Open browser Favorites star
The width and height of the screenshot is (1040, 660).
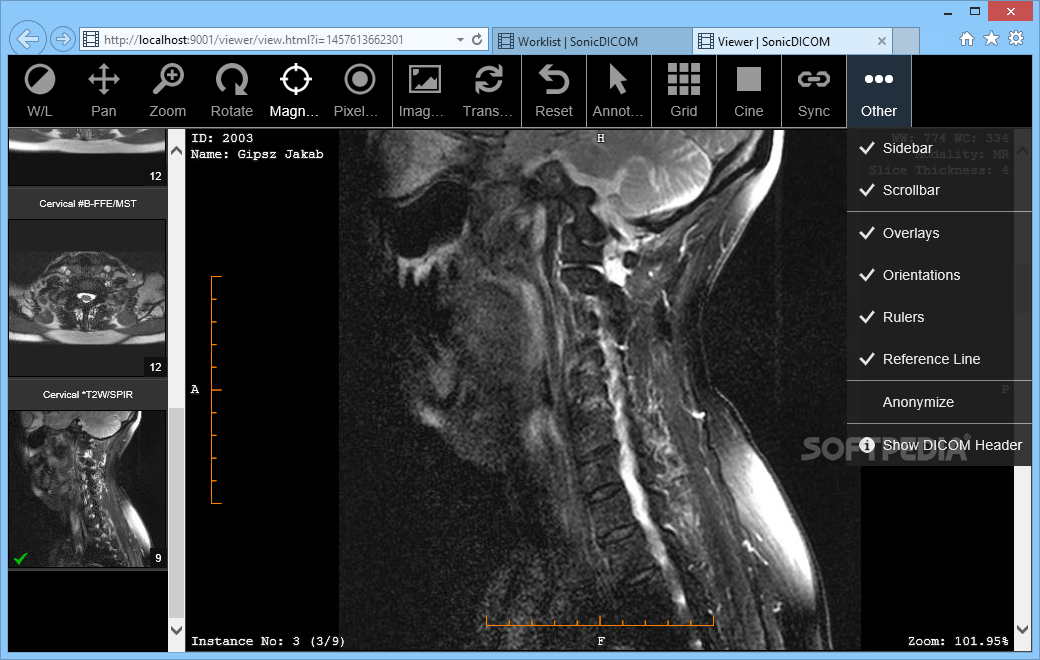click(992, 38)
